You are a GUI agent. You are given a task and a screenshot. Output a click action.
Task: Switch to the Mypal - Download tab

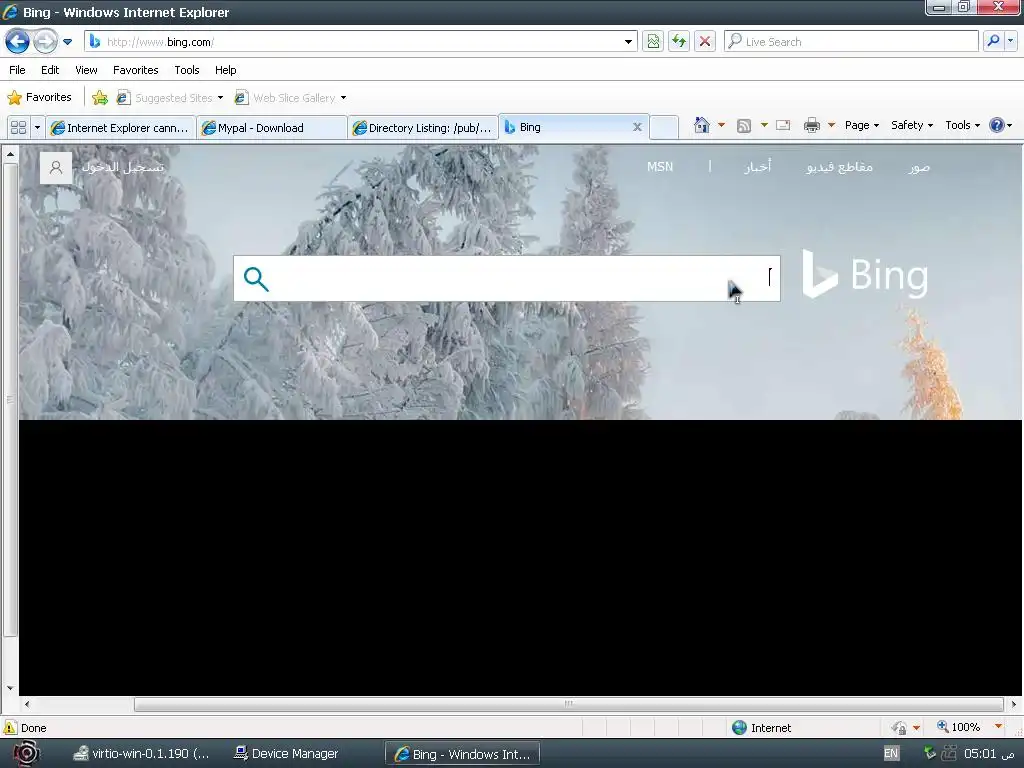(x=272, y=128)
